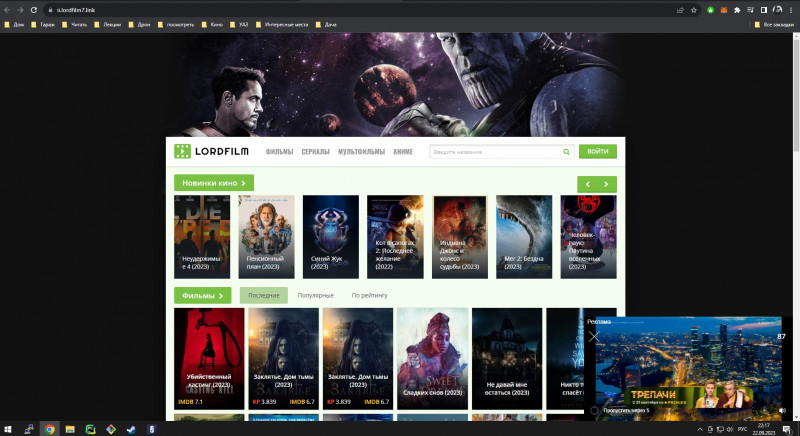Click the taskbar clock showing 22:17

click(x=764, y=429)
